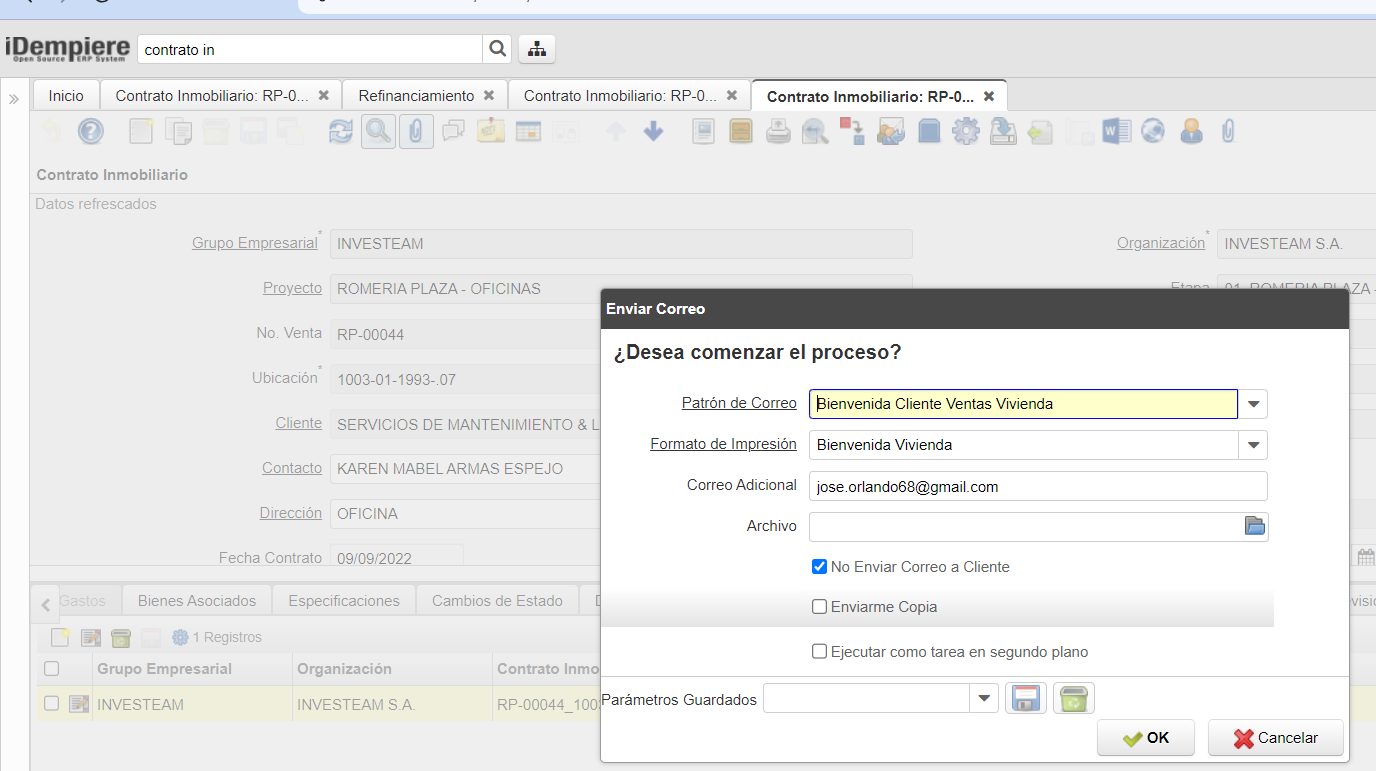Click the Process gear toolbar icon
This screenshot has height=771, width=1376.
(x=965, y=132)
